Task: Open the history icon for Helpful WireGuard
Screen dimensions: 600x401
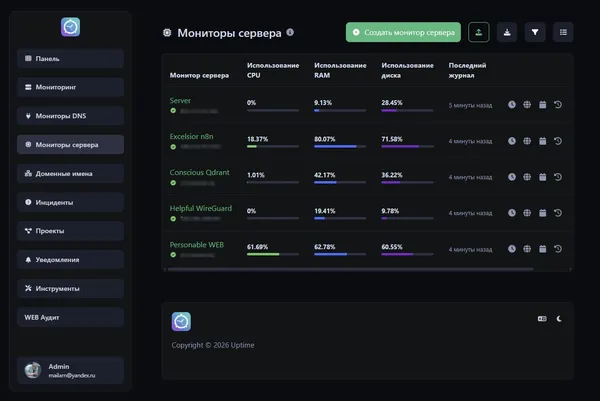Action: 557,212
